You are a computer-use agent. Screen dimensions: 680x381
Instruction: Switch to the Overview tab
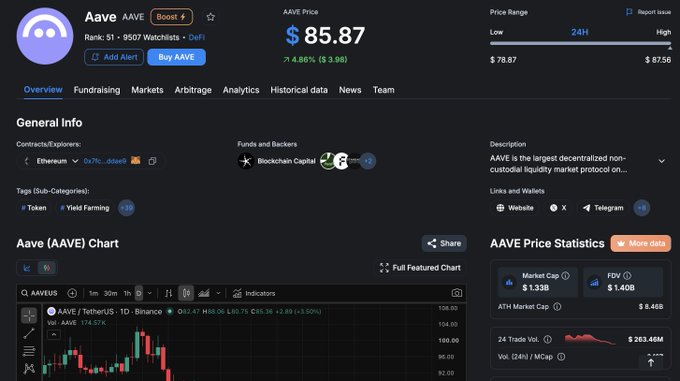coord(43,90)
